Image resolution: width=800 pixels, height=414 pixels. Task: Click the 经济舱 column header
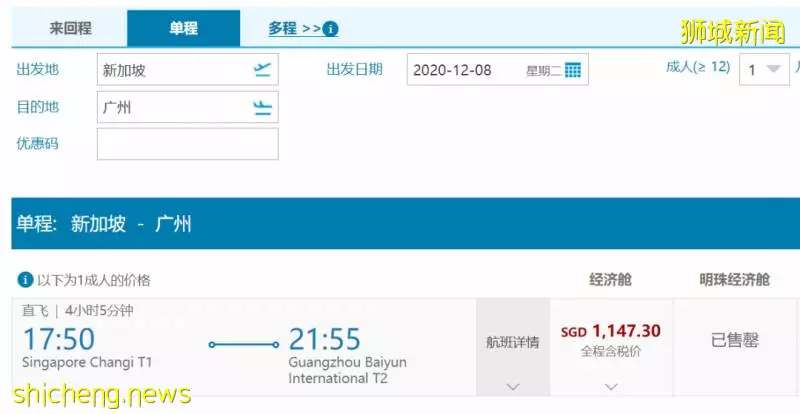(610, 280)
